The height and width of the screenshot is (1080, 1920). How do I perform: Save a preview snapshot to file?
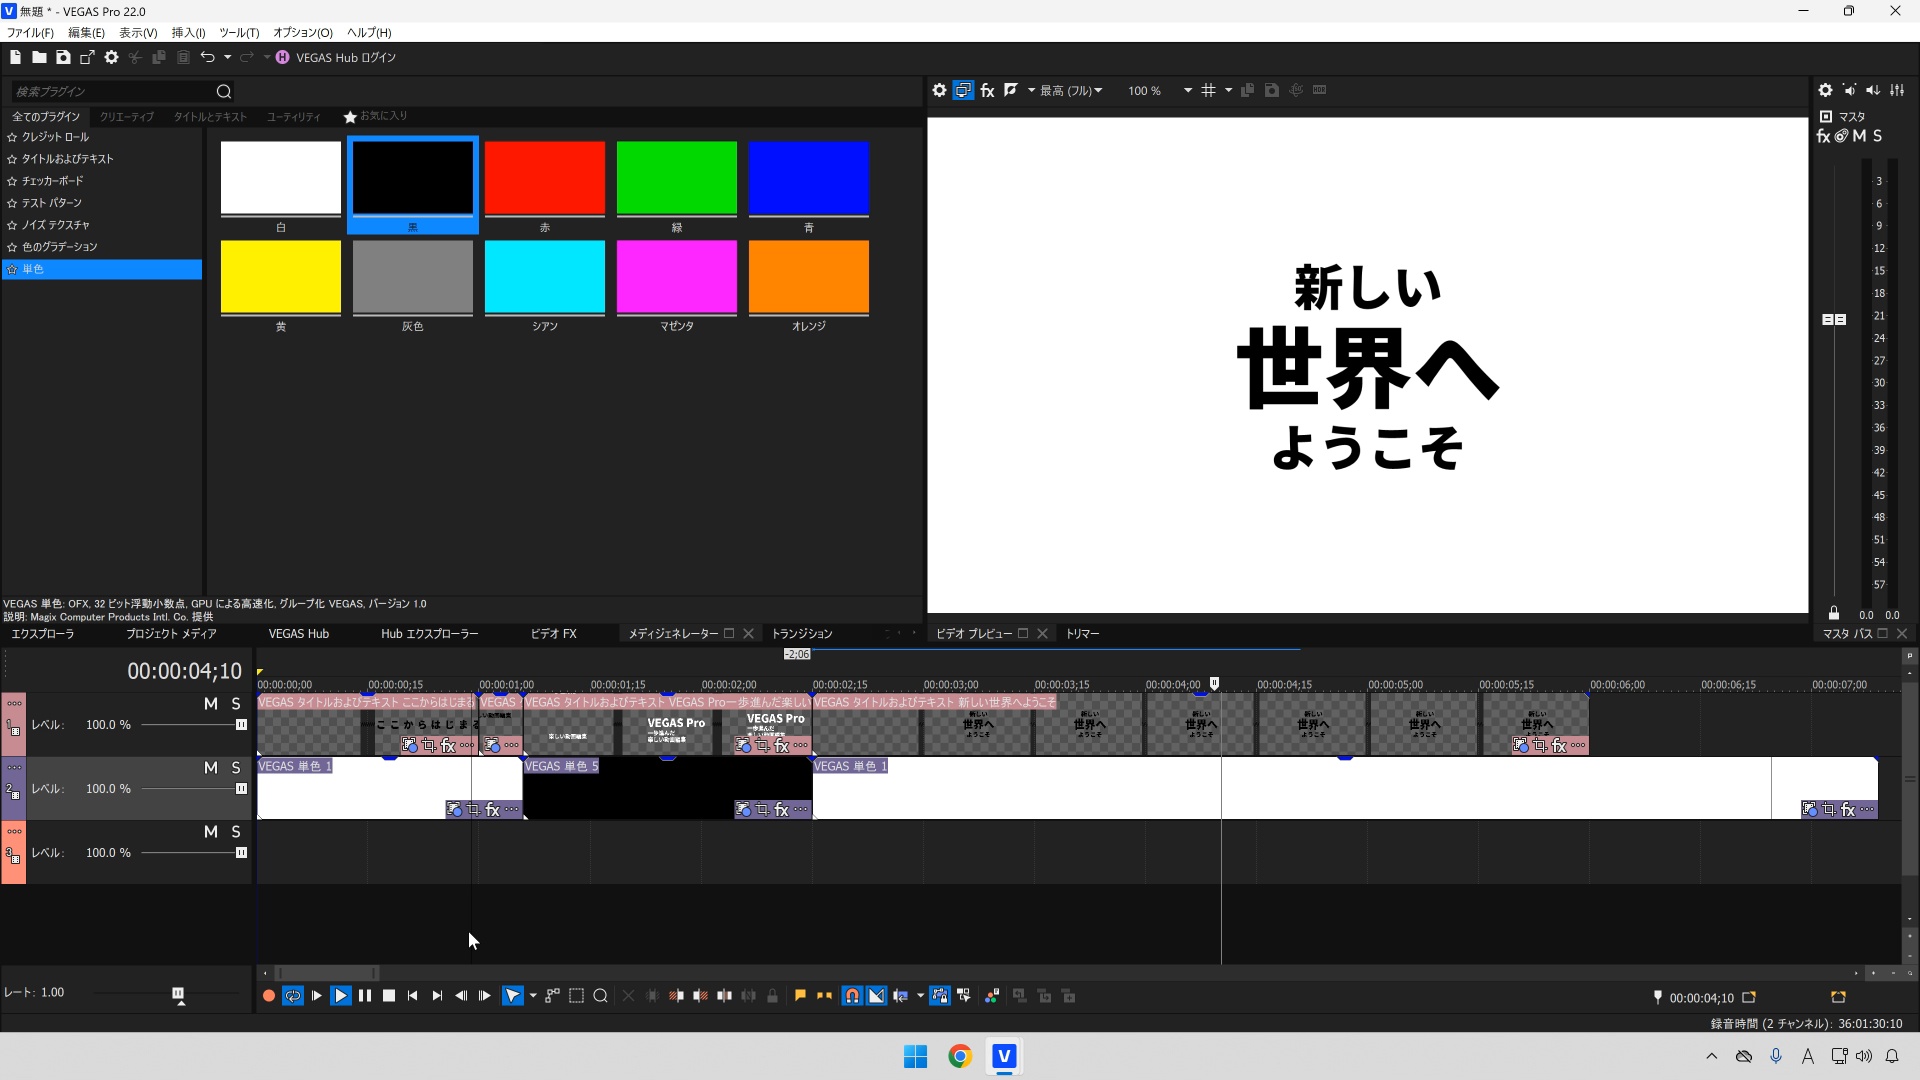1271,90
